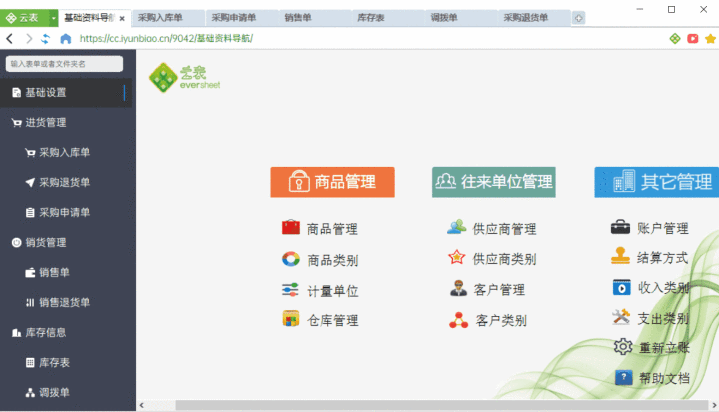Open the 客户管理 person icon
Screen dimensions: 719x412
pyautogui.click(x=458, y=289)
